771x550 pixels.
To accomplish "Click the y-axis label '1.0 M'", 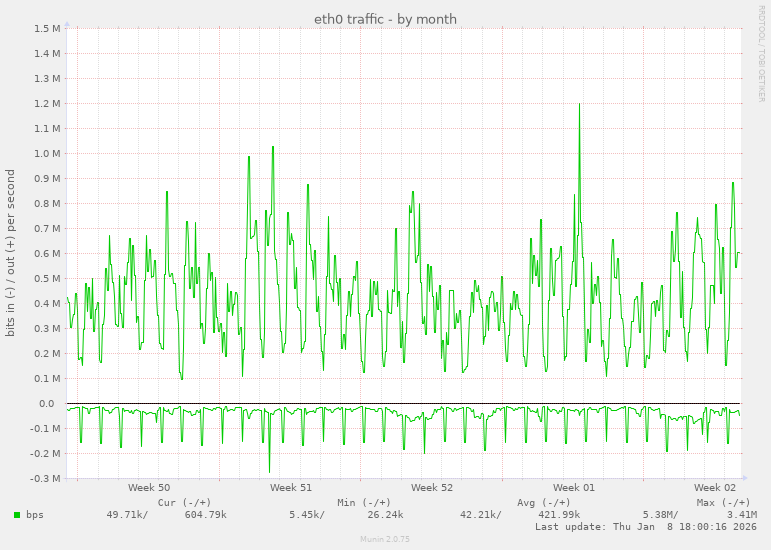I will (x=47, y=154).
